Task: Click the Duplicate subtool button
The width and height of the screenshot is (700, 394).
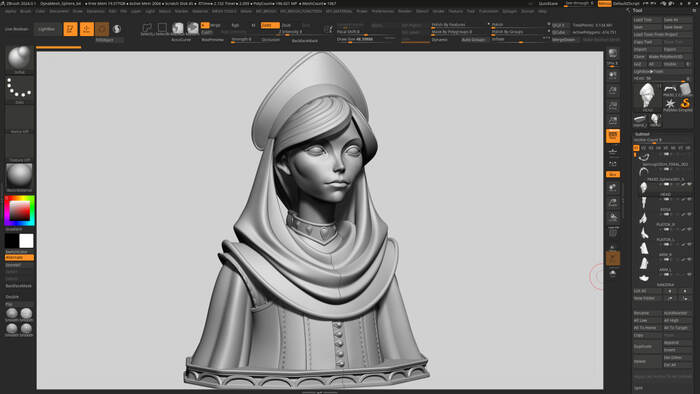Action: (x=647, y=346)
